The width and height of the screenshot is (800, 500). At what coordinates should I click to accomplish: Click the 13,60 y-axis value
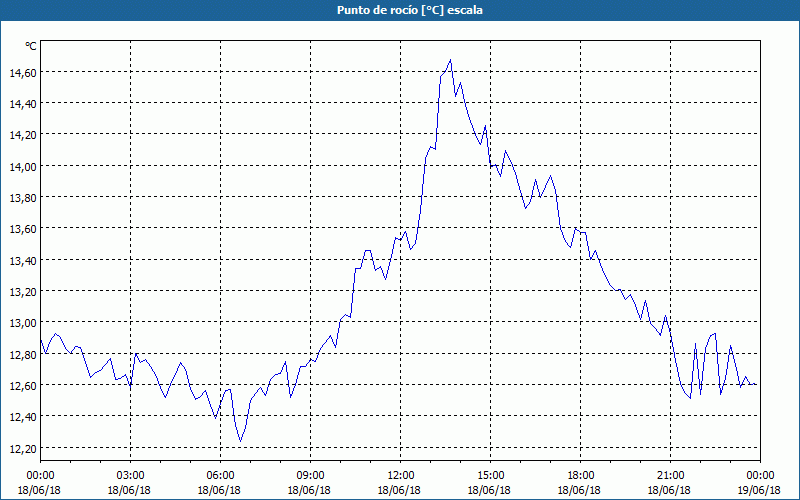click(23, 229)
